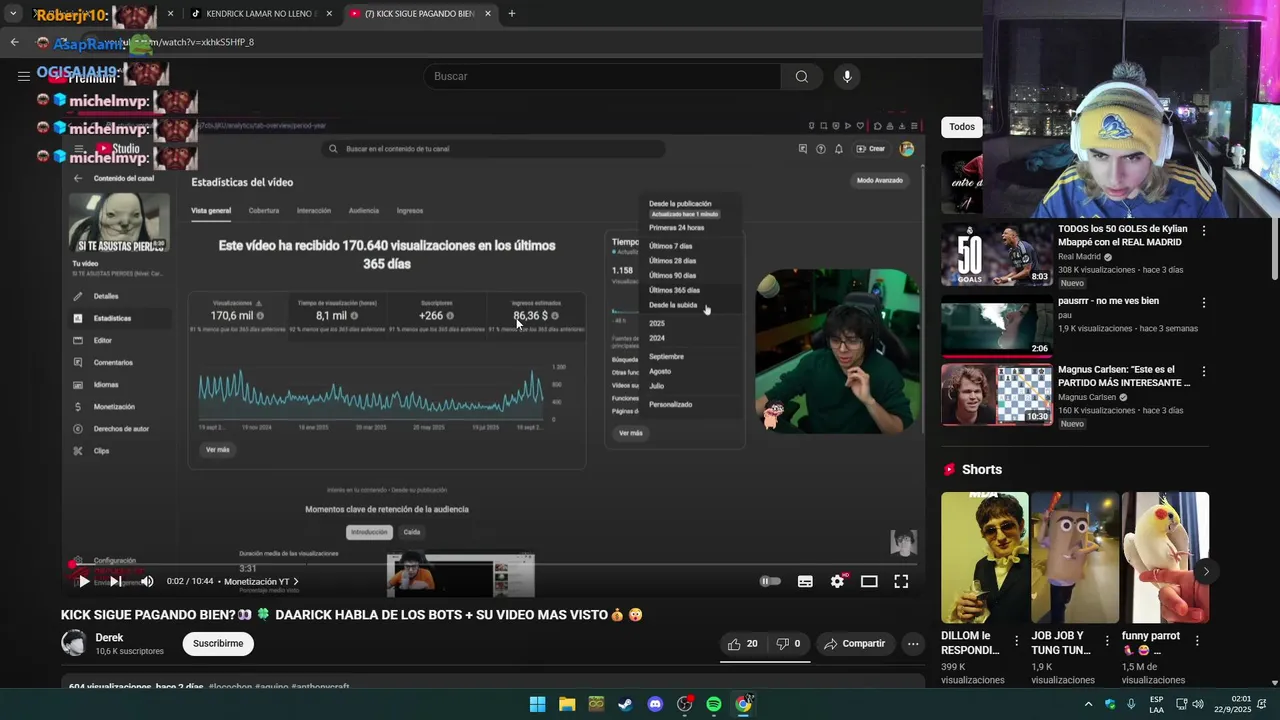Open the Real Madrid channel link

tap(1079, 257)
